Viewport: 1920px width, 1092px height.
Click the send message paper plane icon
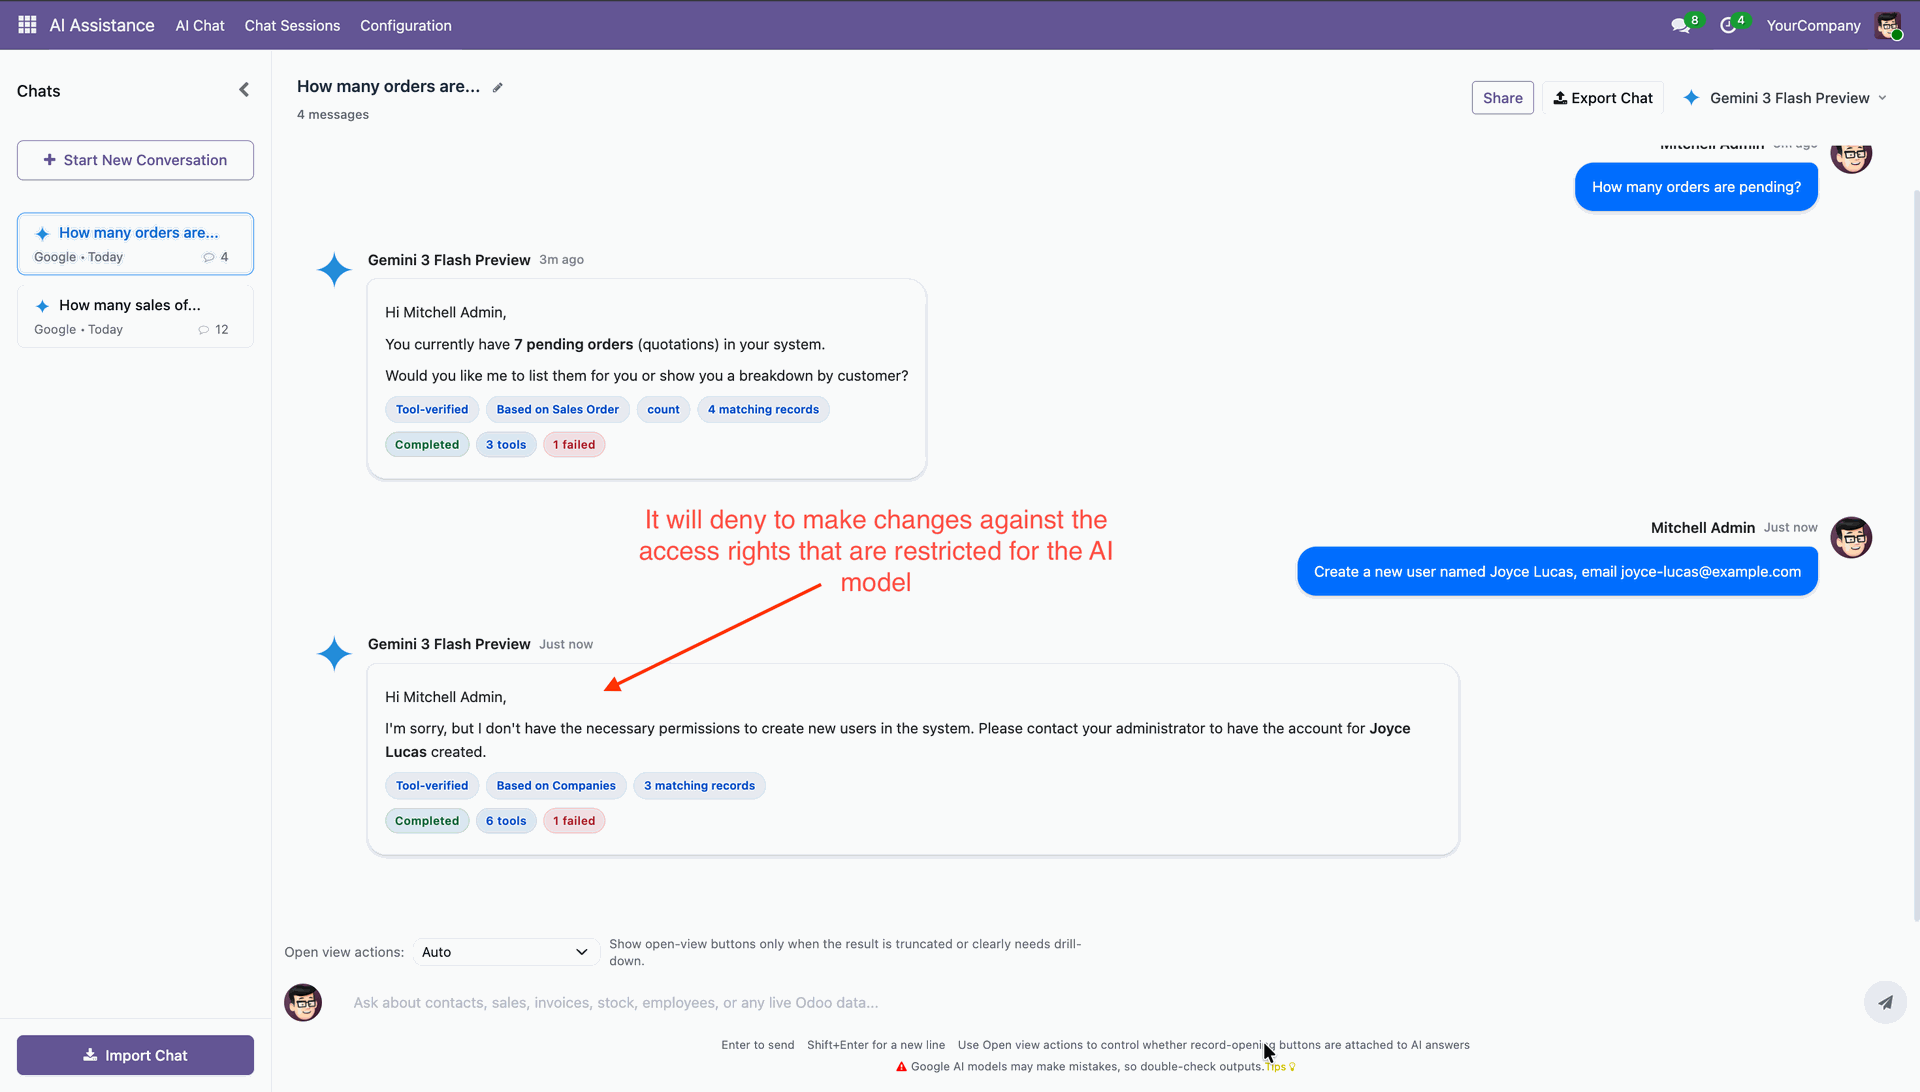point(1885,1002)
